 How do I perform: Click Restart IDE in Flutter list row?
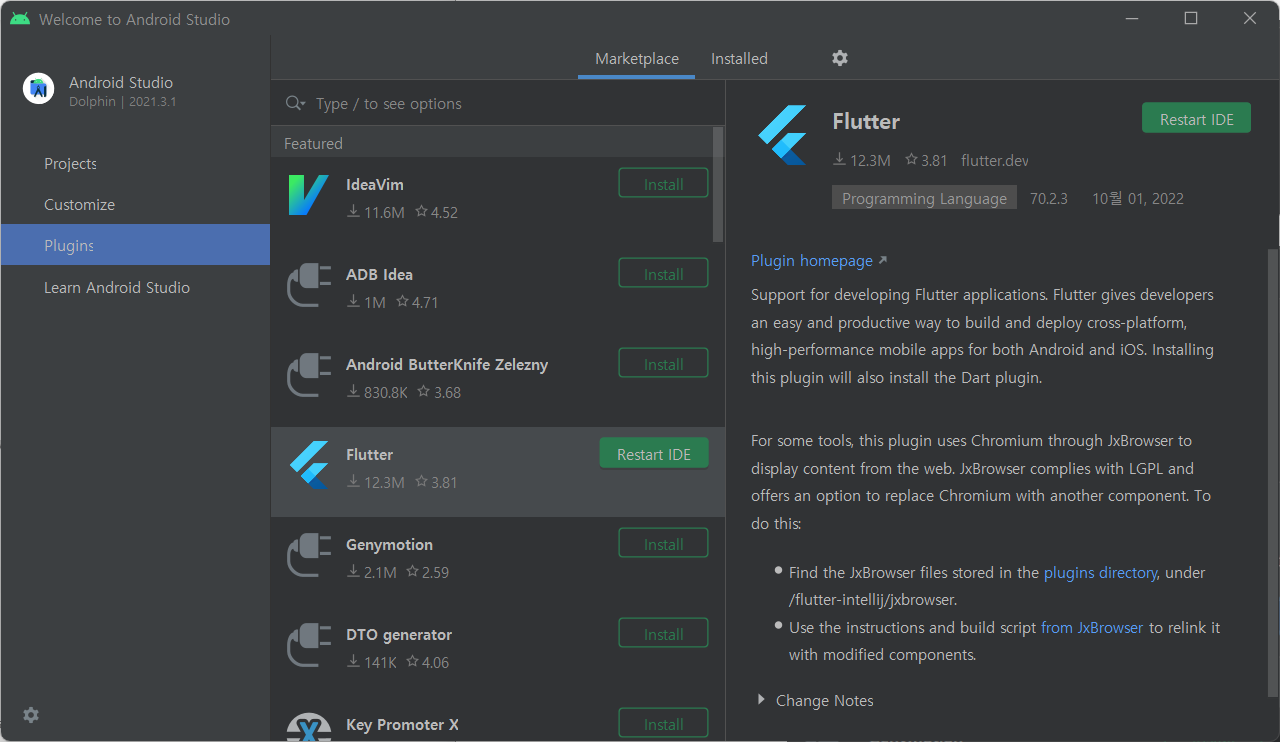[x=654, y=454]
